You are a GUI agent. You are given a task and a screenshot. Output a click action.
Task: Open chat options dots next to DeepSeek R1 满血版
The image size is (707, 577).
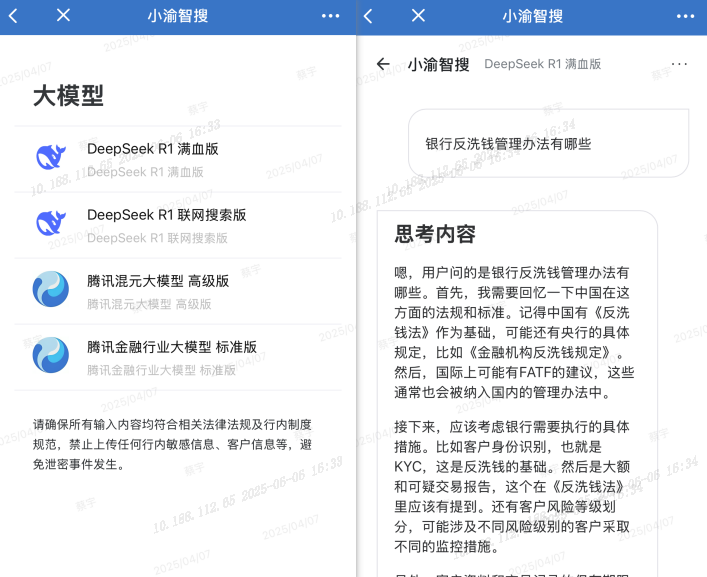pyautogui.click(x=679, y=64)
